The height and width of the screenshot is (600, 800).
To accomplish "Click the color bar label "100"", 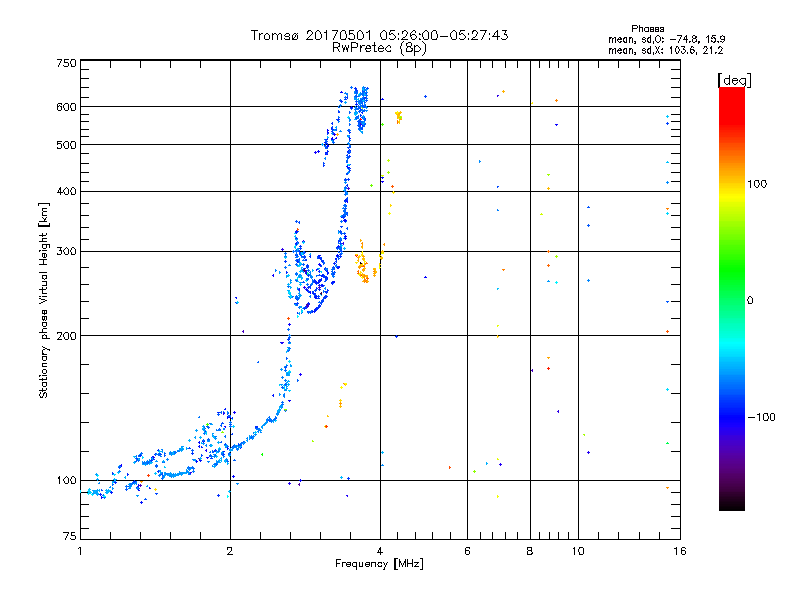I will (757, 184).
